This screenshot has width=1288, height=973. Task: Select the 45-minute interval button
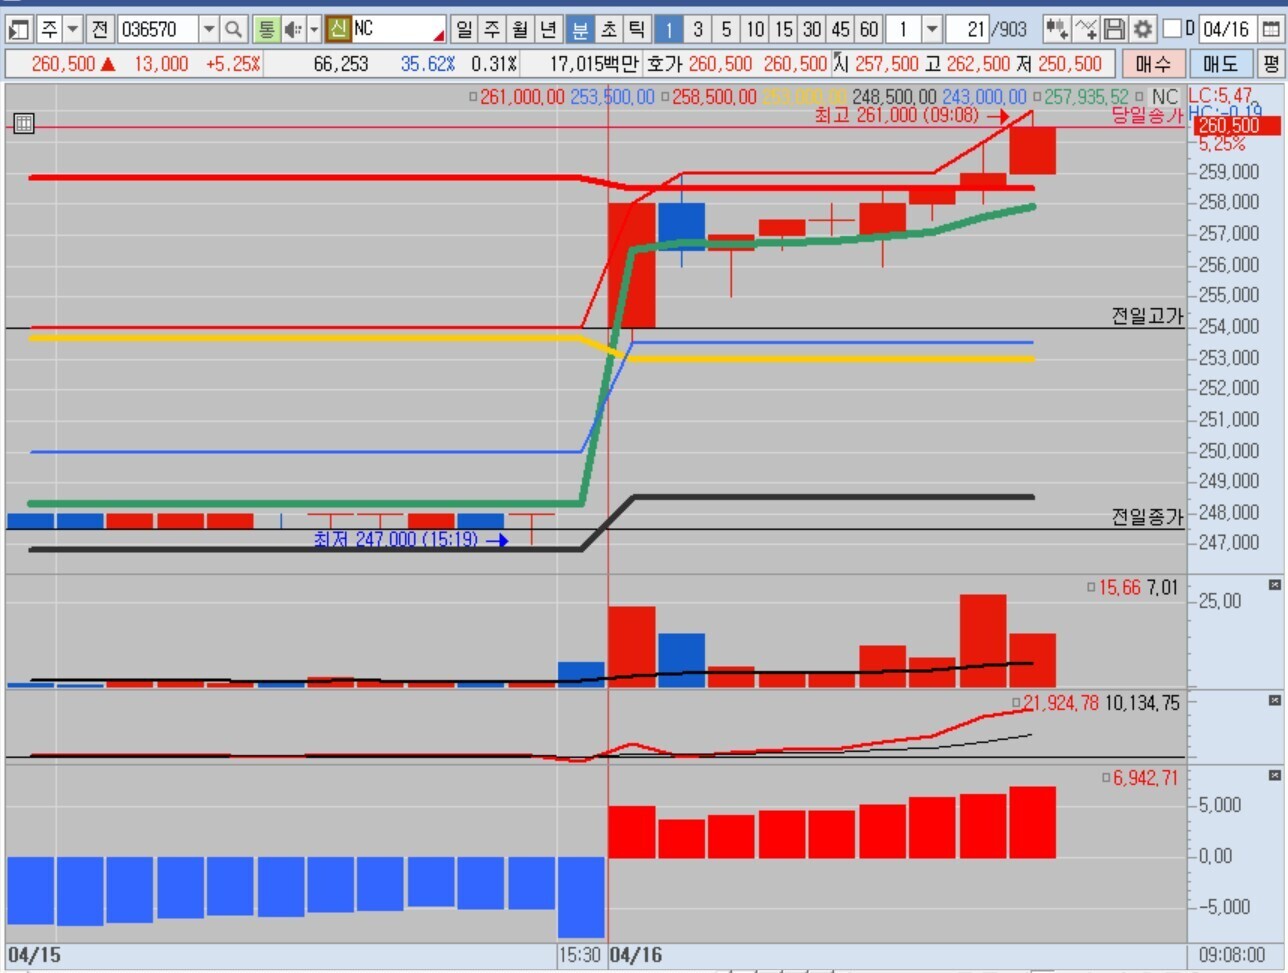840,29
